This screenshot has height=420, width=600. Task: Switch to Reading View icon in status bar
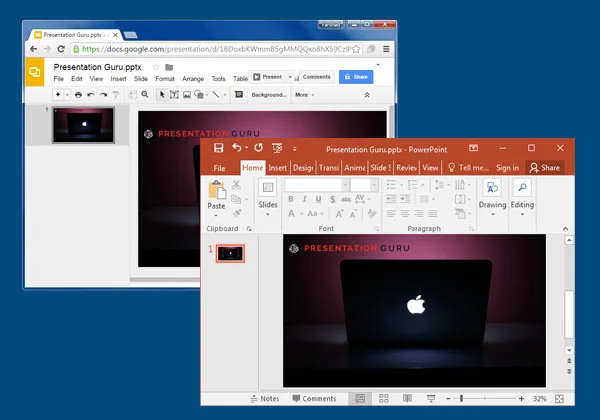coord(407,399)
